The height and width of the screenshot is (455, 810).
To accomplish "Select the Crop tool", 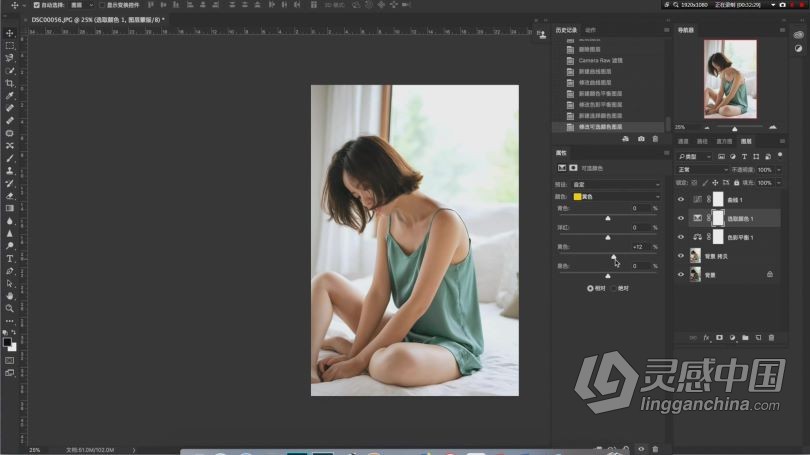I will [10, 83].
